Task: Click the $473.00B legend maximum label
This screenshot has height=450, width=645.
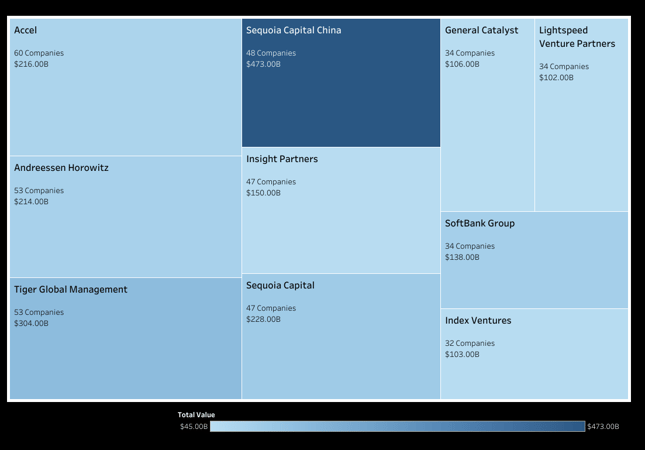Action: 603,427
